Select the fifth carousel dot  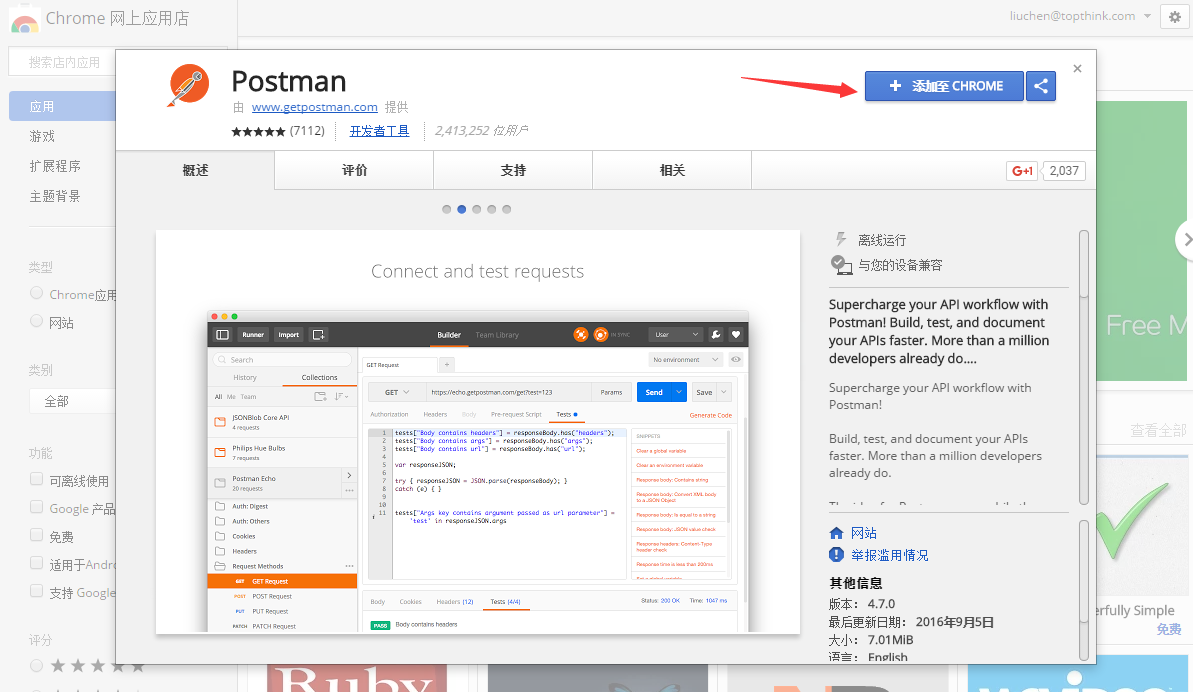(507, 209)
